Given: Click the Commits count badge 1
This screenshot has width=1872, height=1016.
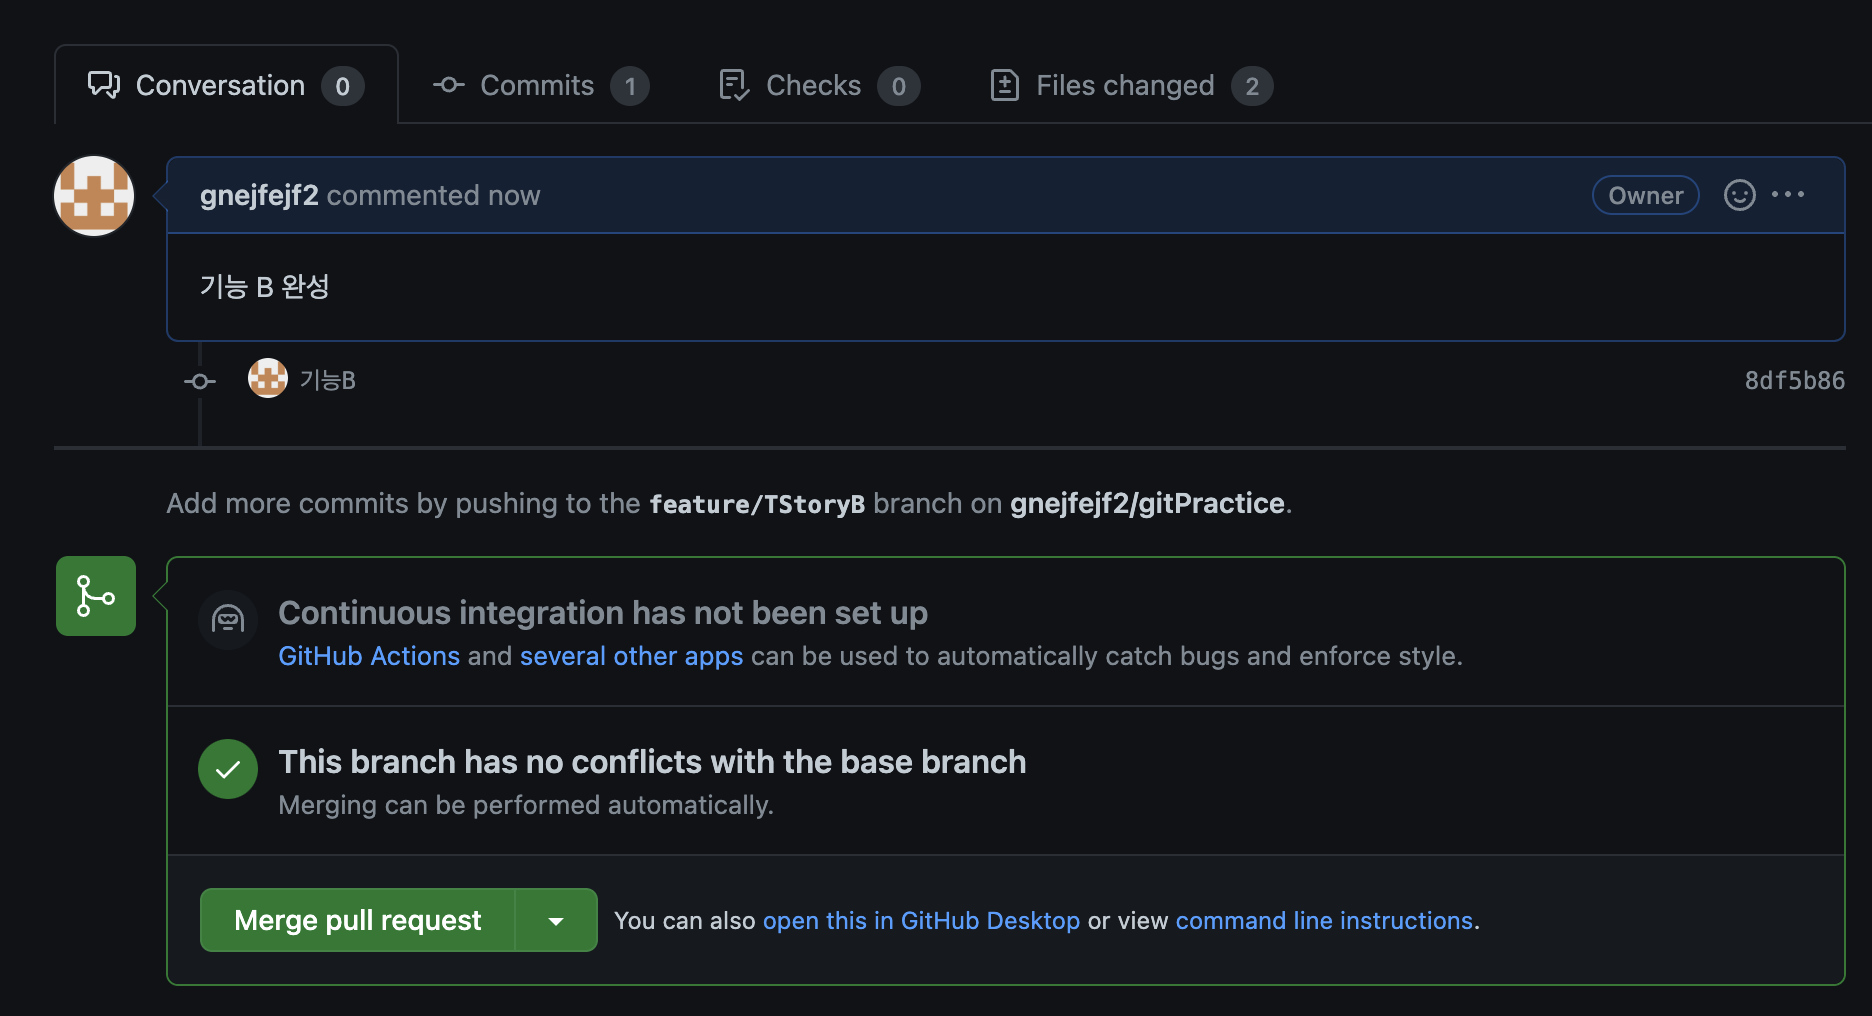Looking at the screenshot, I should 630,86.
